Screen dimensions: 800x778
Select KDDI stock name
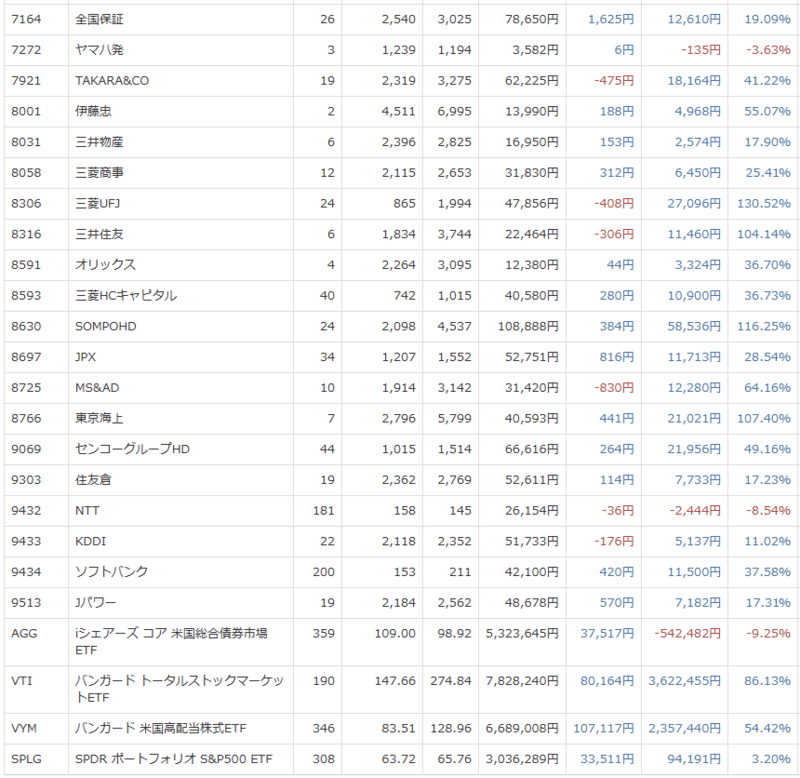coord(90,541)
